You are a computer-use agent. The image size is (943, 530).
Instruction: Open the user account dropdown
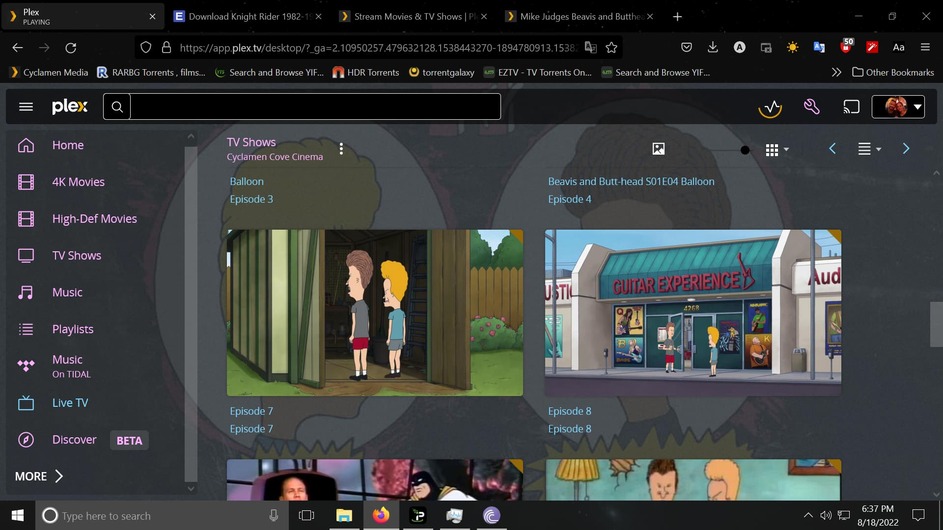pyautogui.click(x=898, y=107)
